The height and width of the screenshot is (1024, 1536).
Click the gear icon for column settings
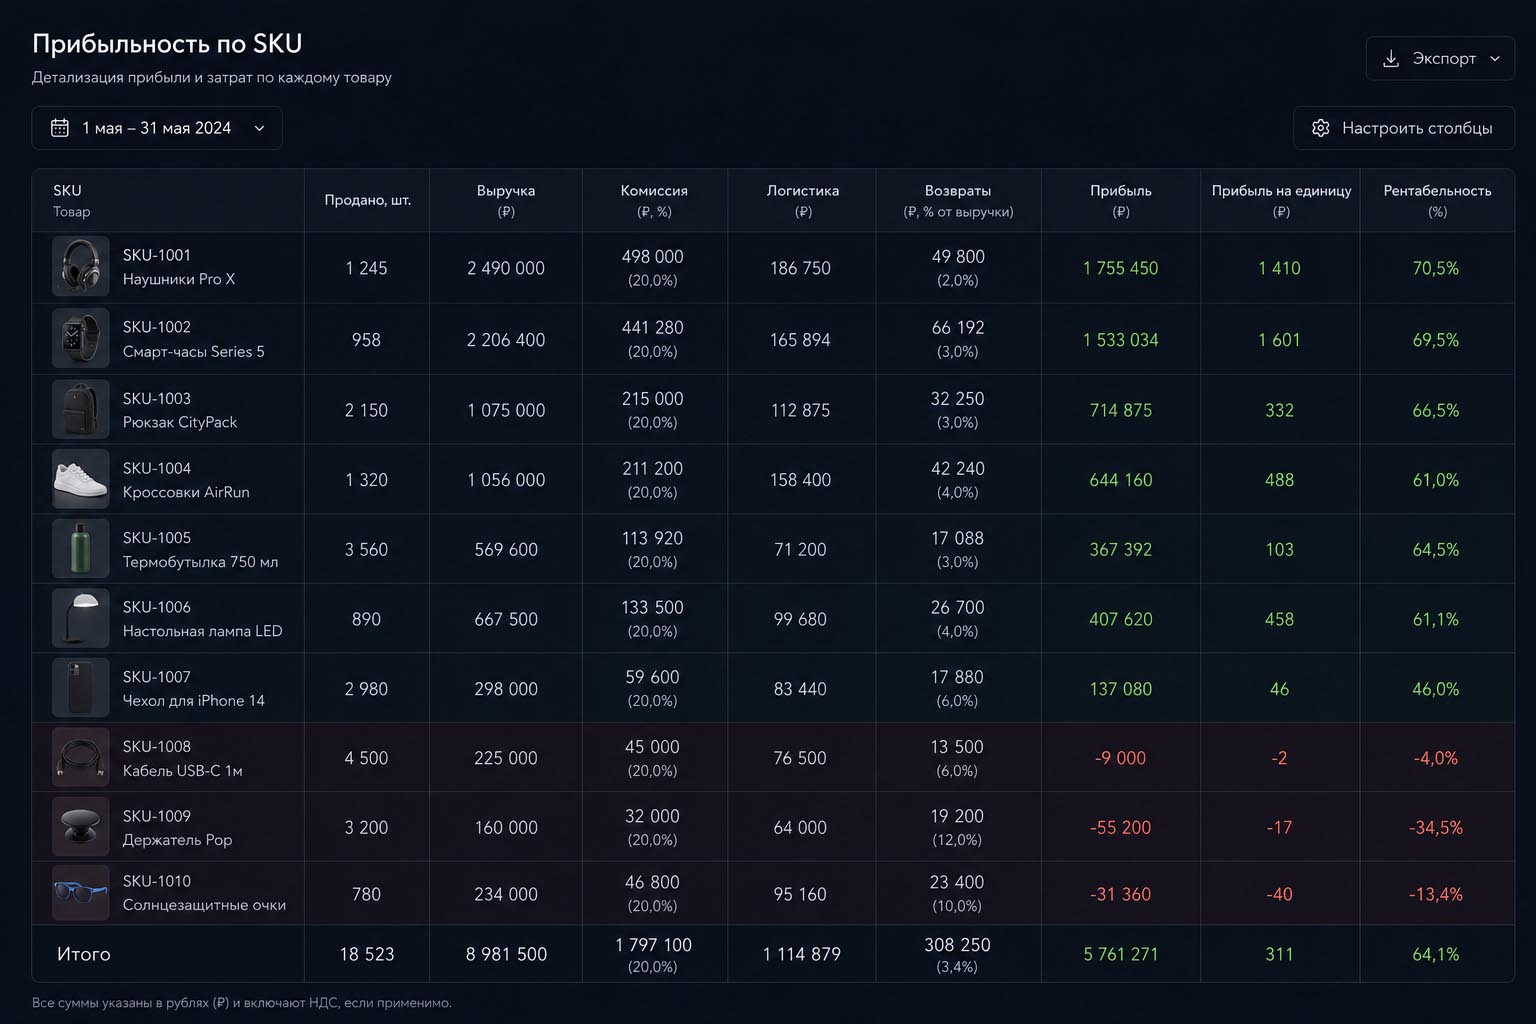[x=1320, y=128]
